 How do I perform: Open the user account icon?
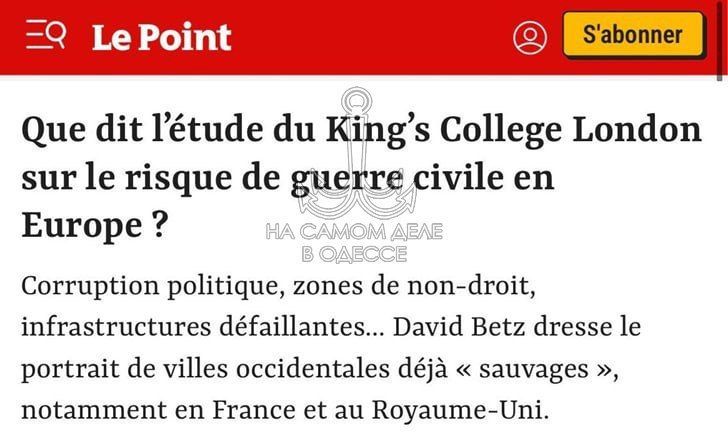coord(529,37)
